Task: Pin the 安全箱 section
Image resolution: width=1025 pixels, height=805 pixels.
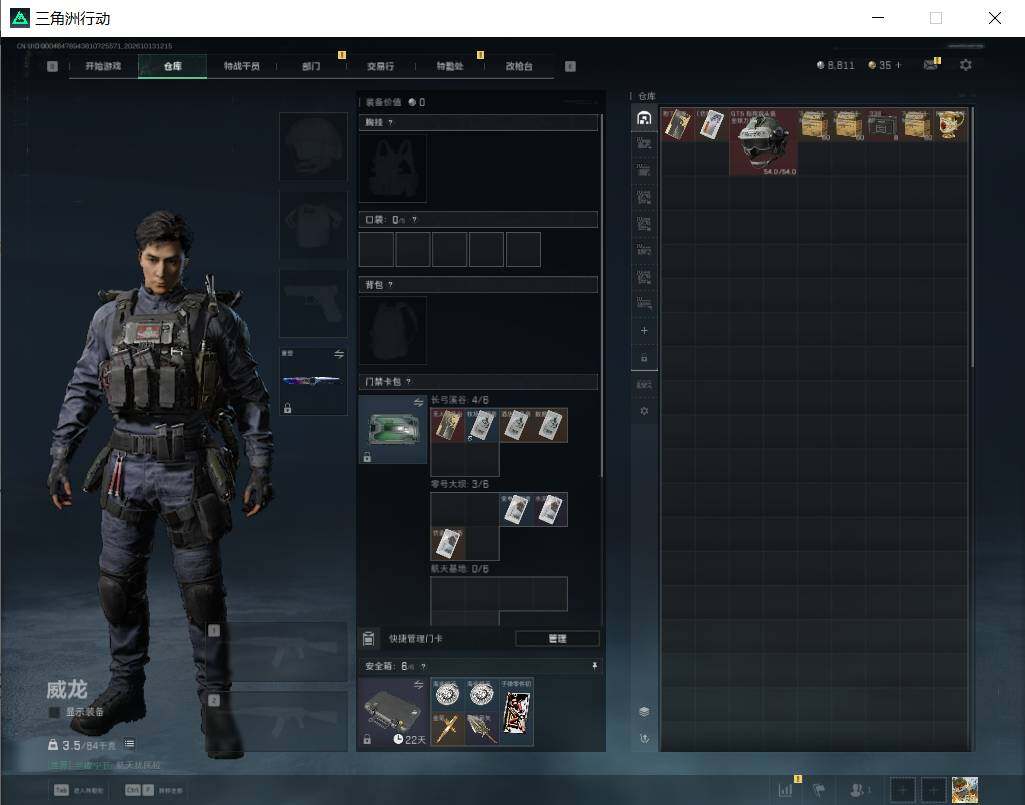Action: [x=594, y=666]
